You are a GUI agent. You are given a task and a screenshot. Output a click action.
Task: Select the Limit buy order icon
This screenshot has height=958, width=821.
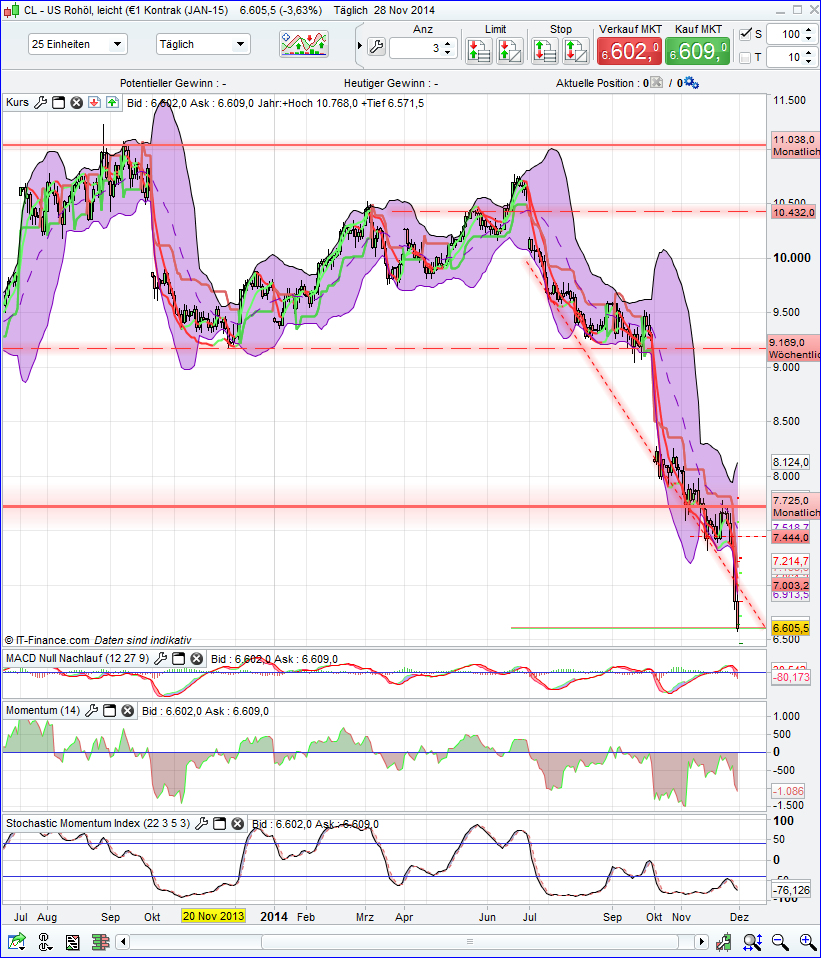pyautogui.click(x=477, y=49)
